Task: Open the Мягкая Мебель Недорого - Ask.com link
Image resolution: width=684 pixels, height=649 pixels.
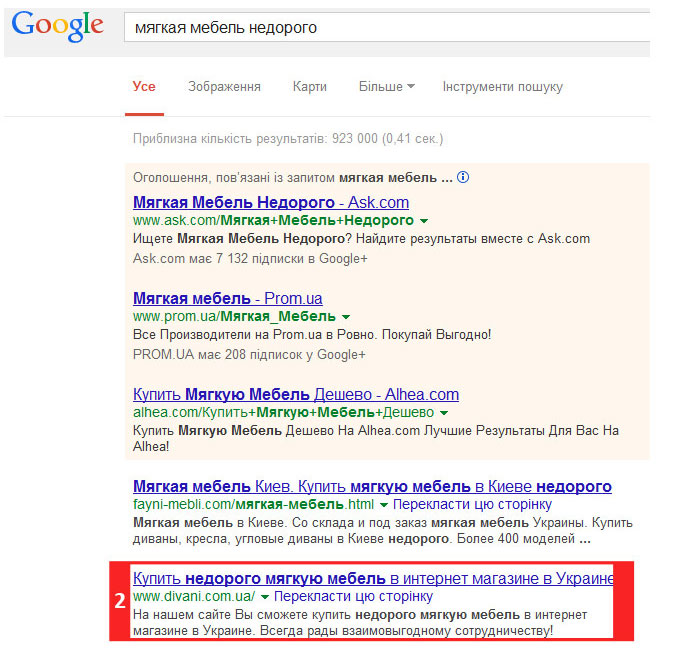Action: pos(271,202)
